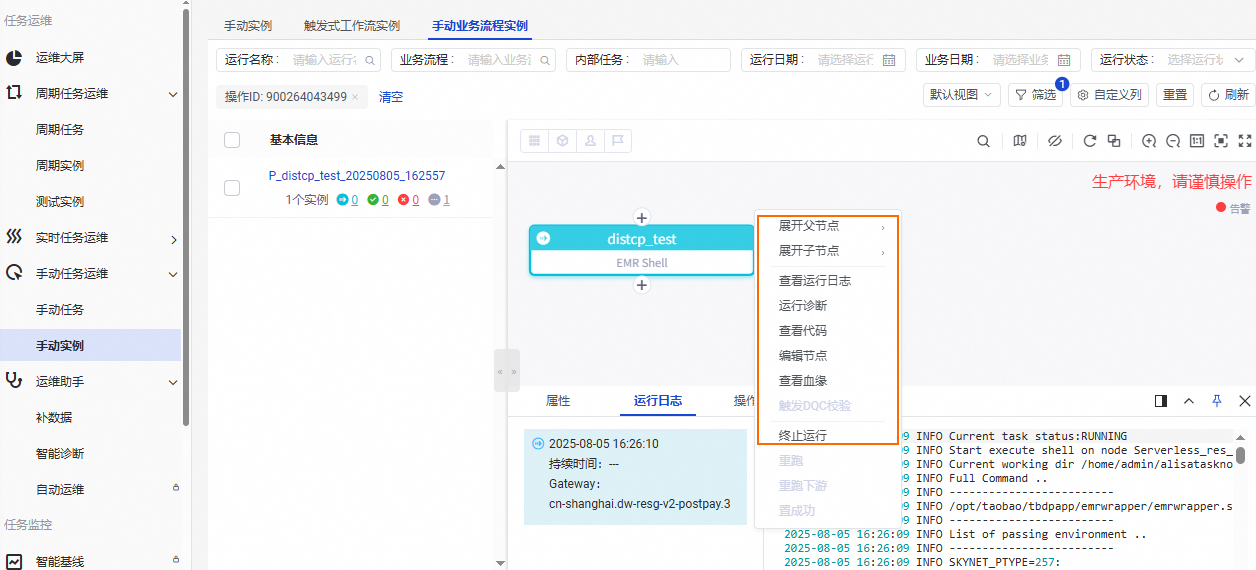Tick the checkbox for P_distcp_test_20250805_162557 row
Viewport: 1256px width, 570px height.
pyautogui.click(x=232, y=188)
